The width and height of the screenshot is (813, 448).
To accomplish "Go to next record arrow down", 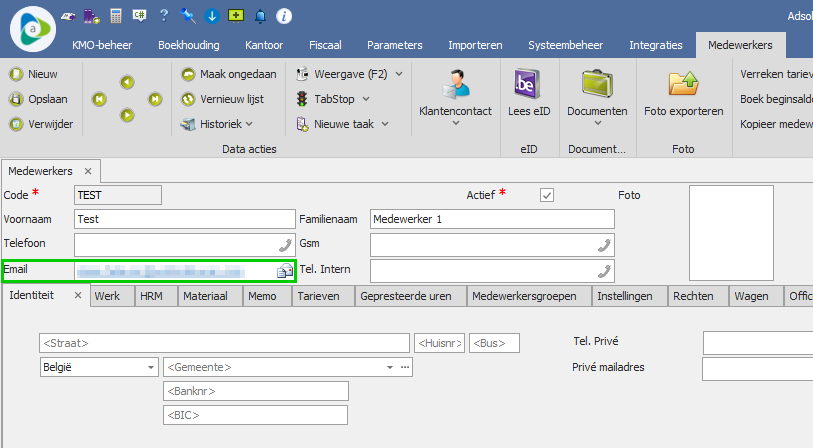I will 127,115.
